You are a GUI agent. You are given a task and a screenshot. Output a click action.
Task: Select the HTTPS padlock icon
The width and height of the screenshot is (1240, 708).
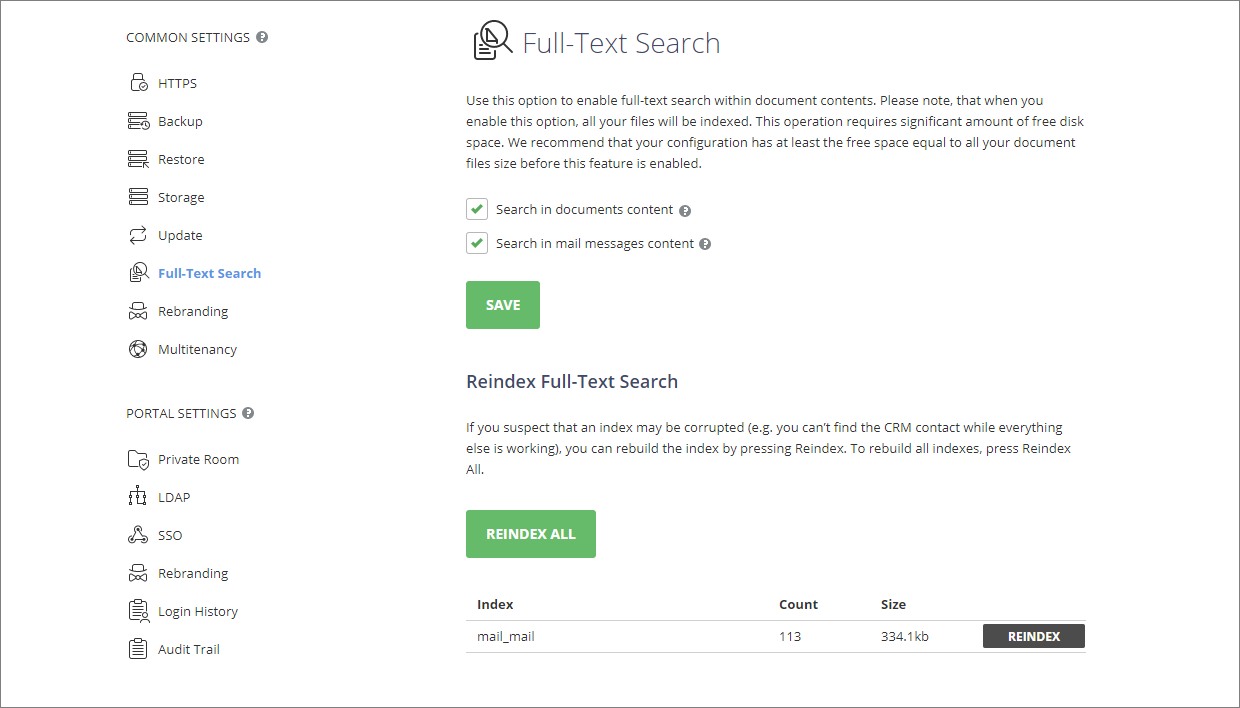pyautogui.click(x=139, y=82)
